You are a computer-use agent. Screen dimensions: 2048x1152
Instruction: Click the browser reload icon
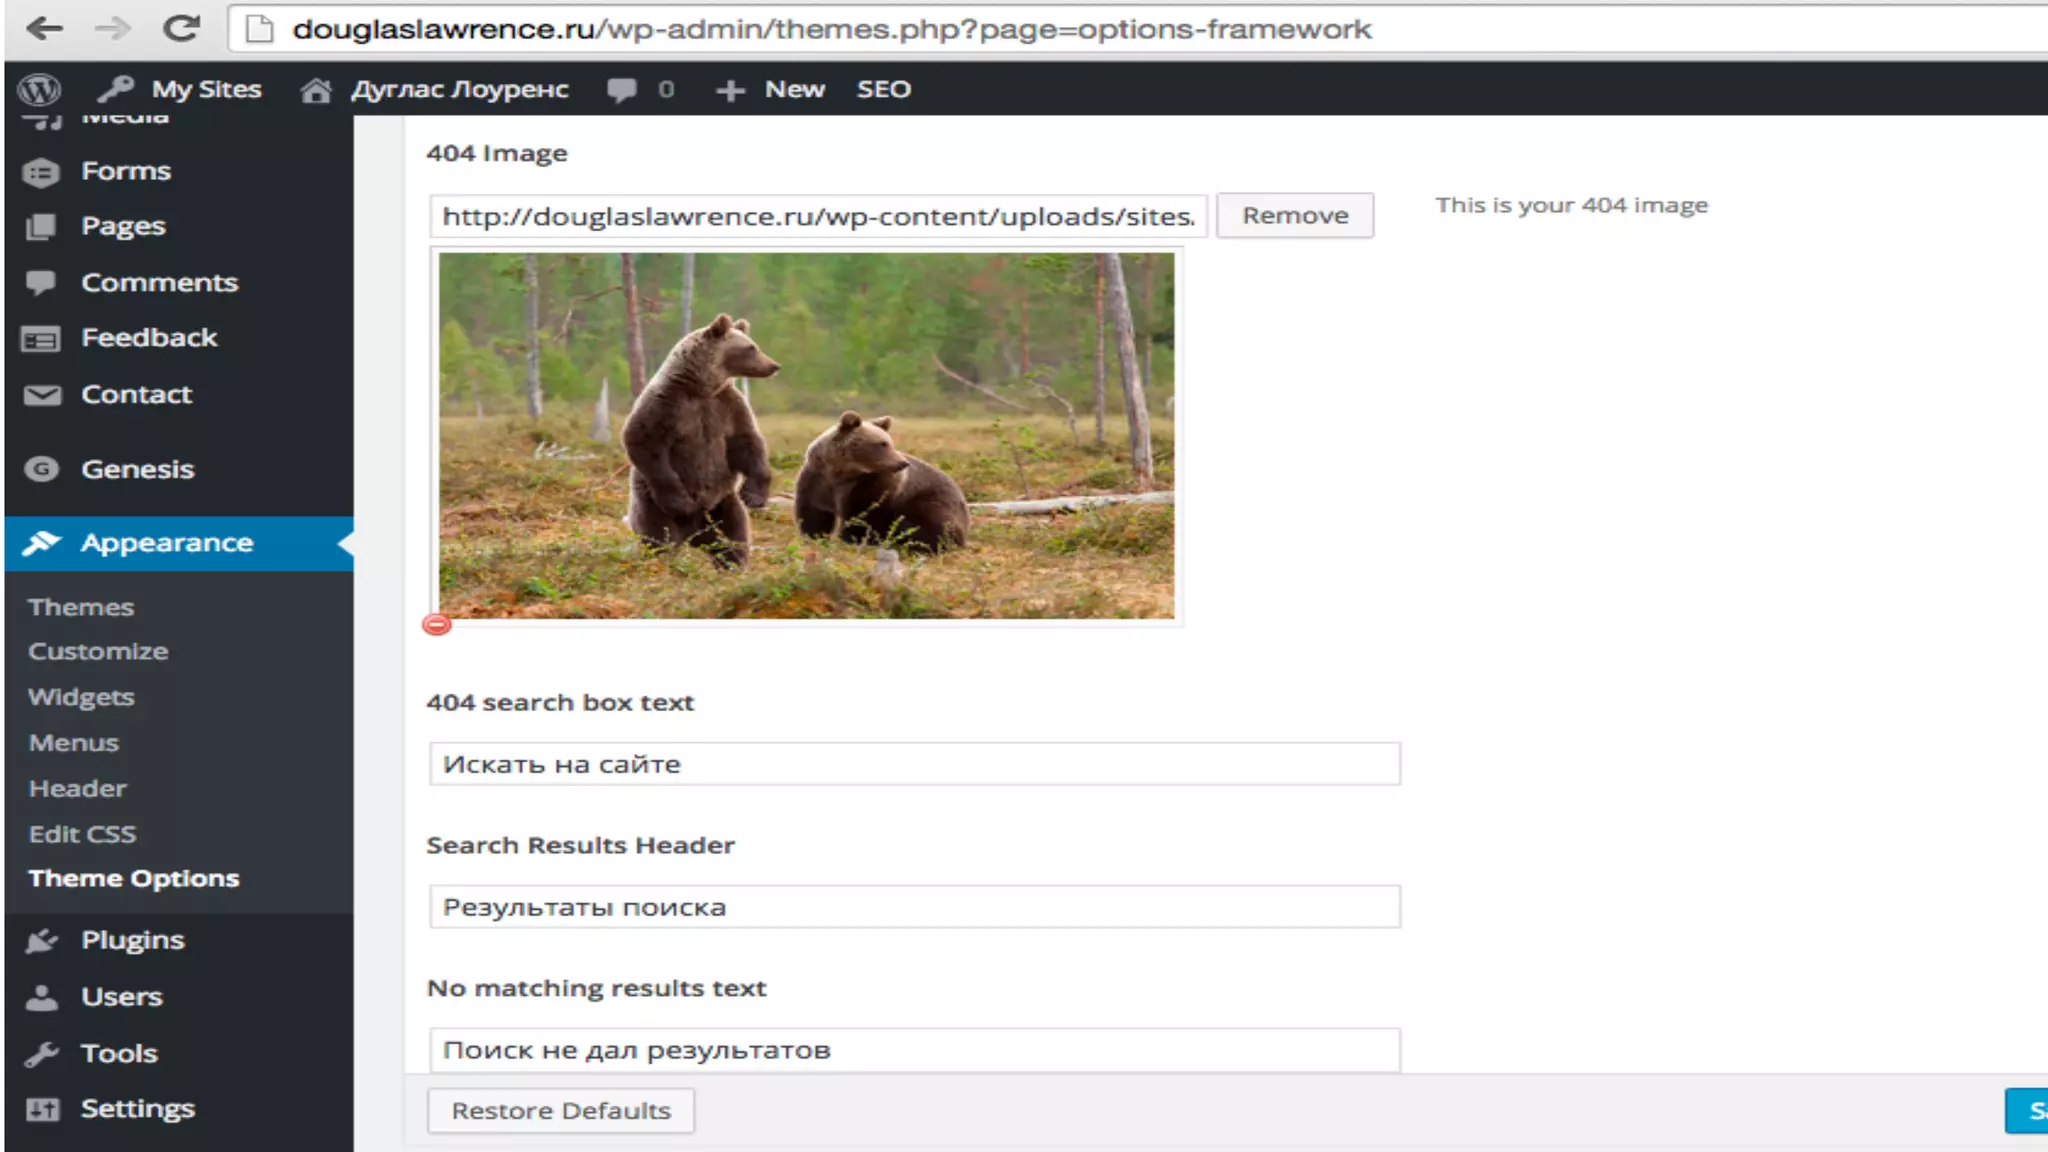tap(181, 29)
